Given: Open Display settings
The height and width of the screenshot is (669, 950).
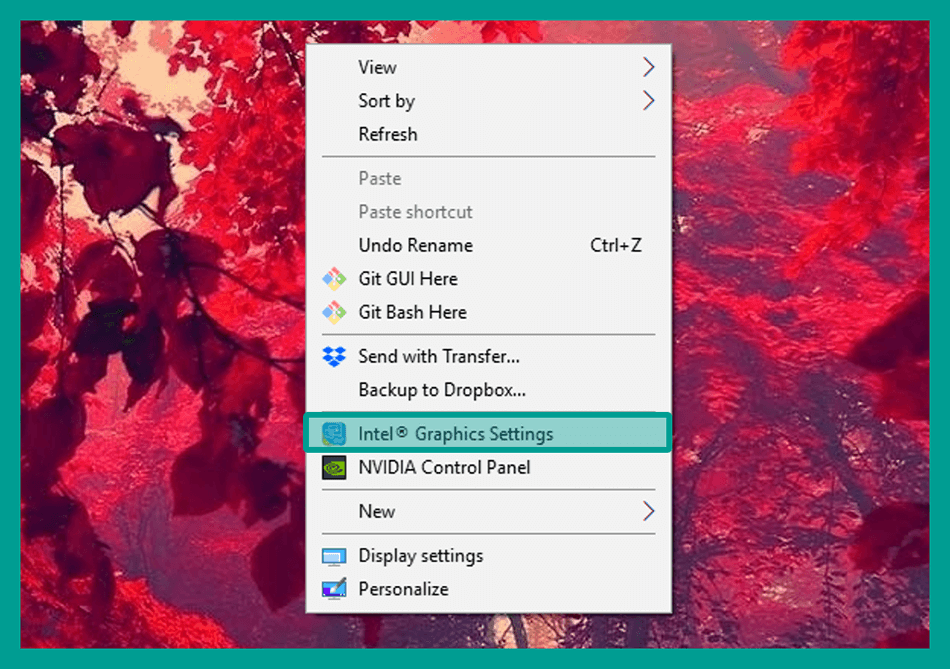Looking at the screenshot, I should pyautogui.click(x=488, y=556).
